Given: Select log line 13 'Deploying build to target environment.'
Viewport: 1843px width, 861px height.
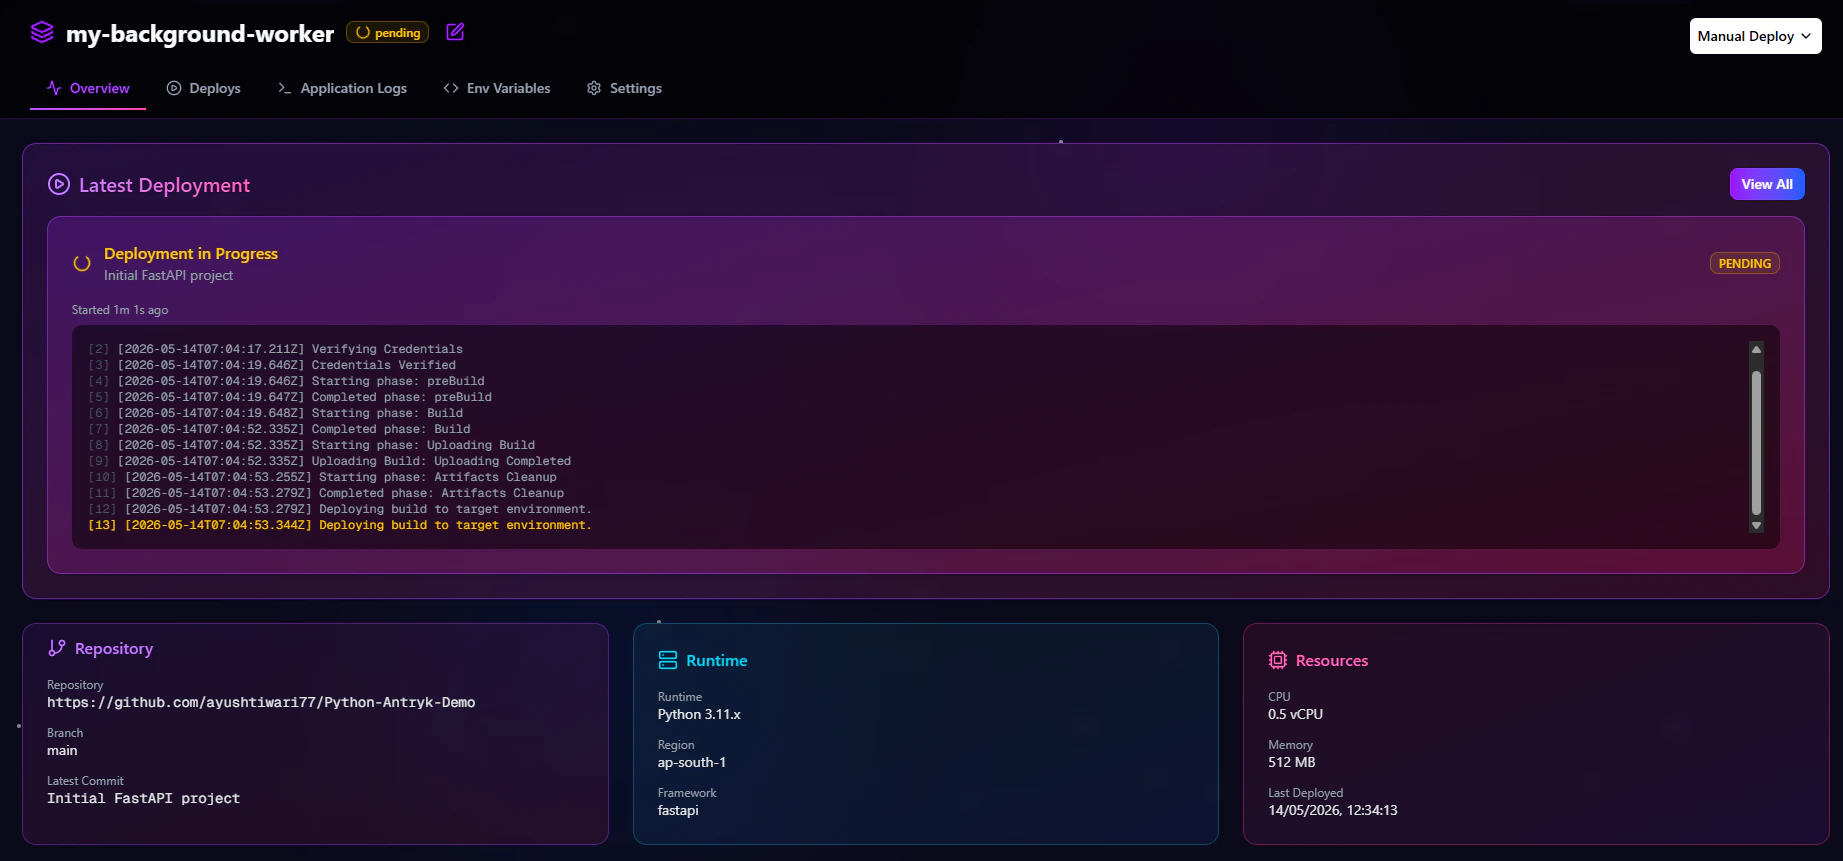Looking at the screenshot, I should tap(340, 525).
